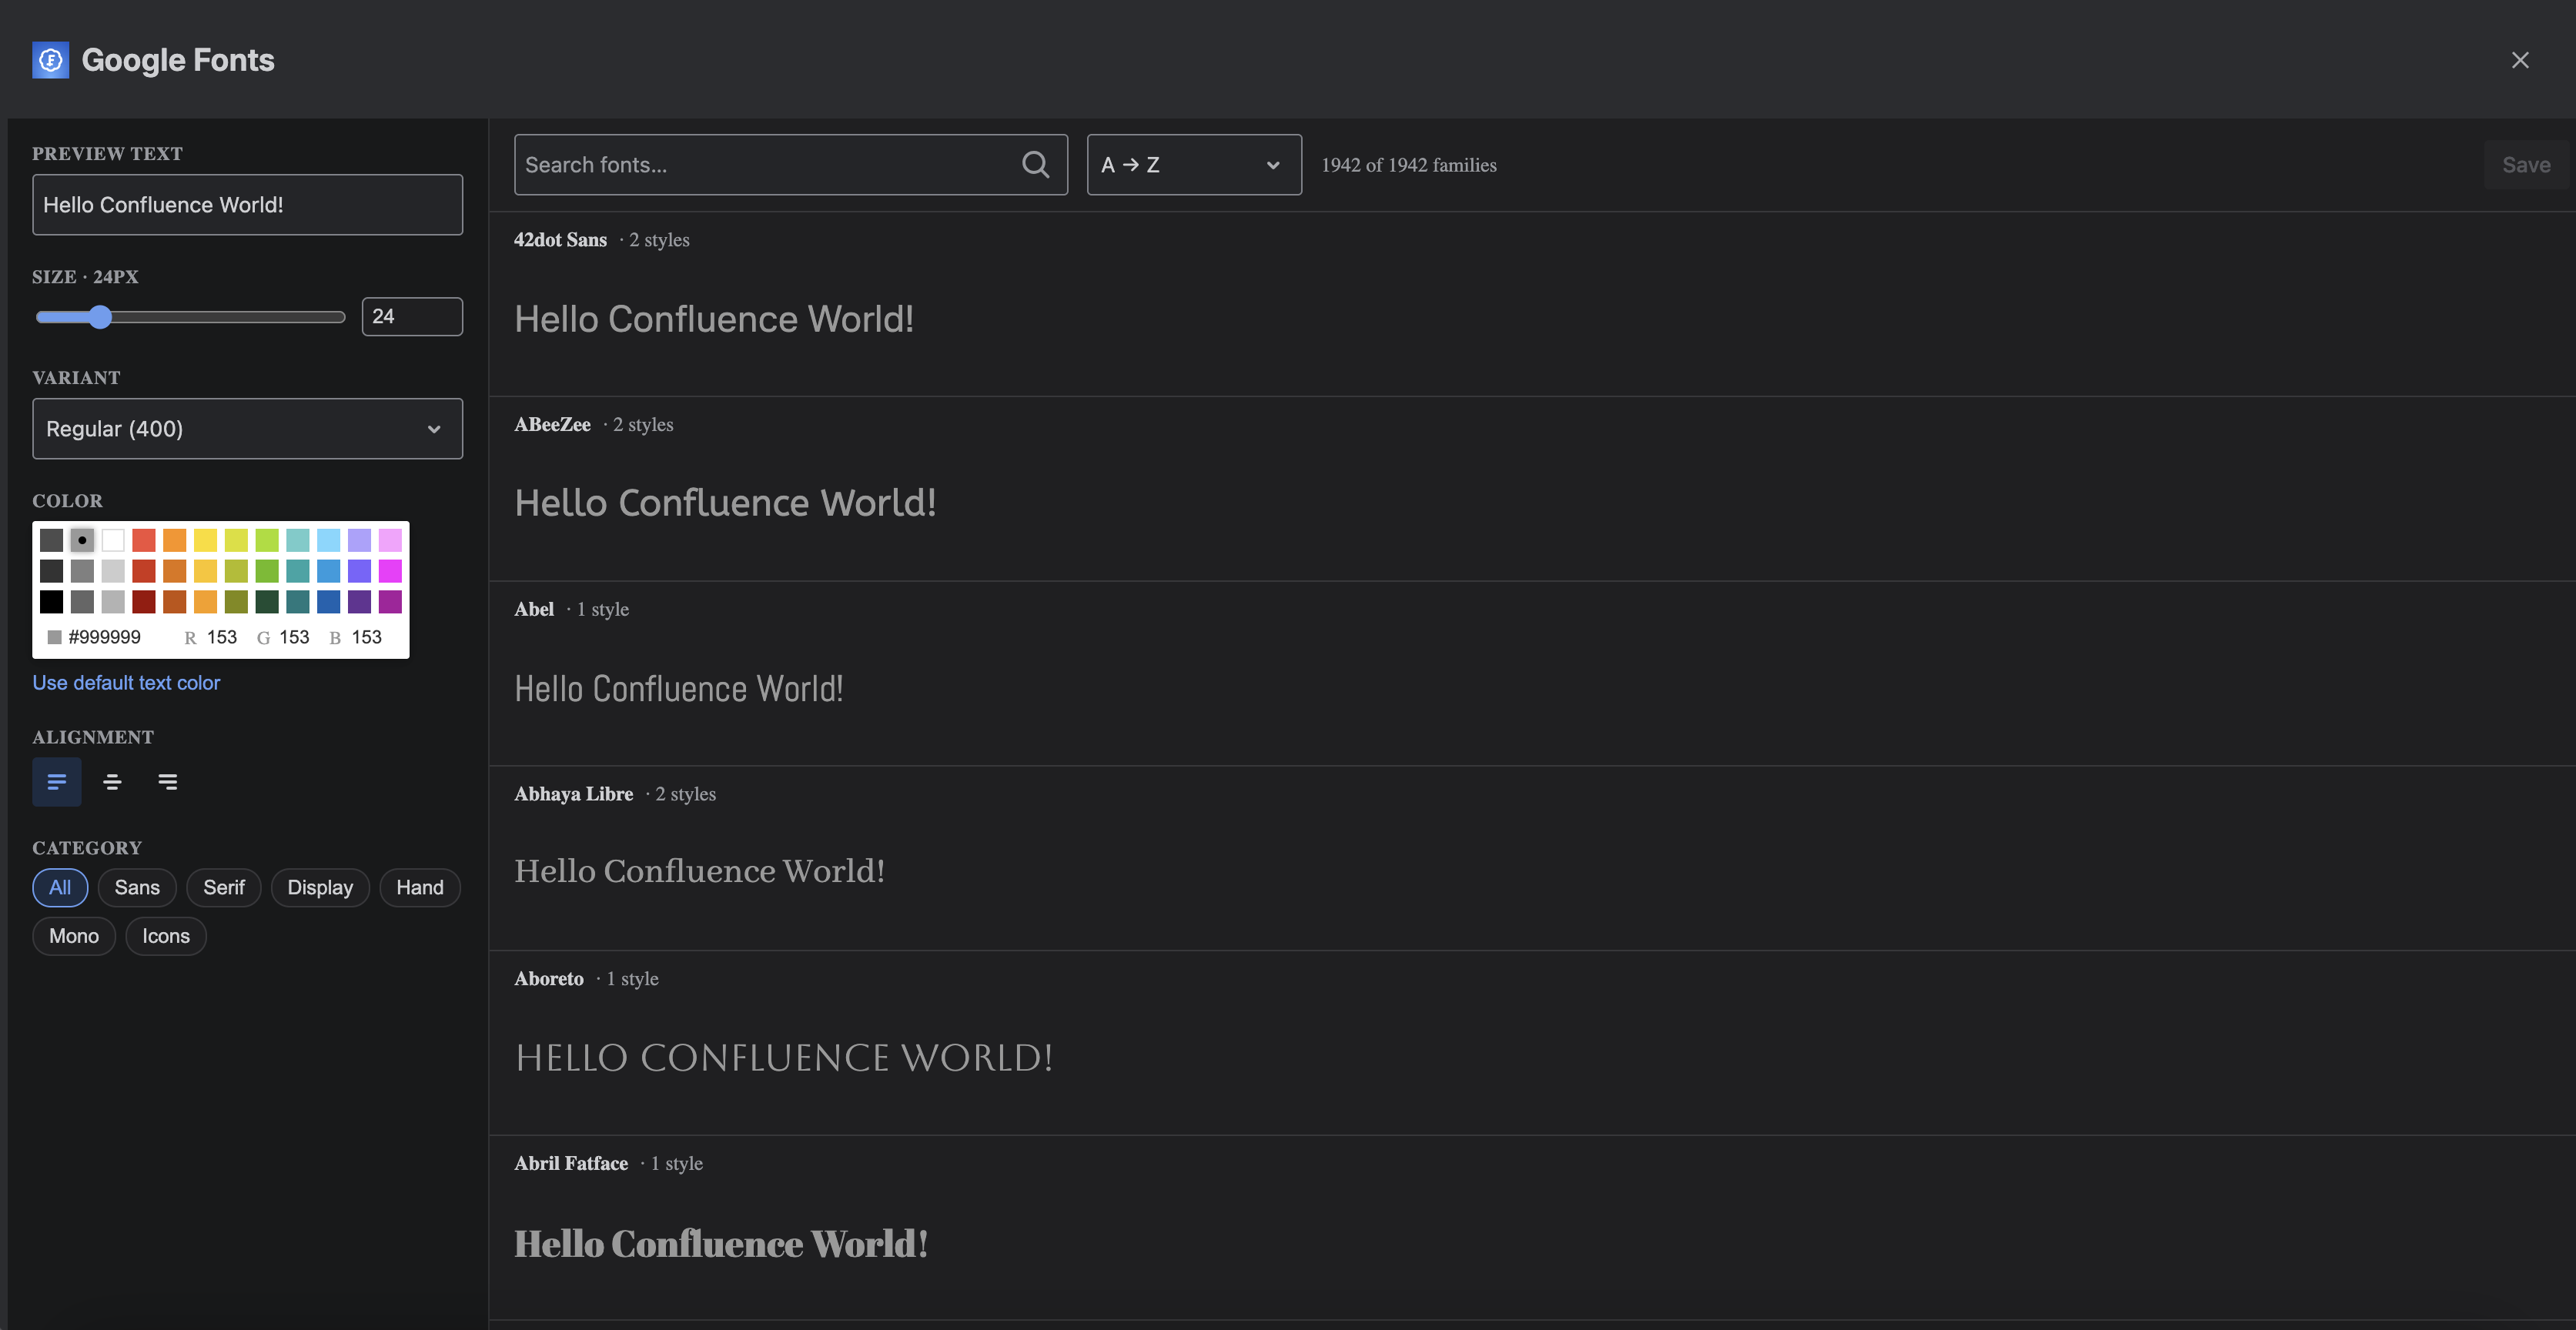The width and height of the screenshot is (2576, 1330).
Task: Select the 42dot Sans font preview
Action: click(714, 319)
